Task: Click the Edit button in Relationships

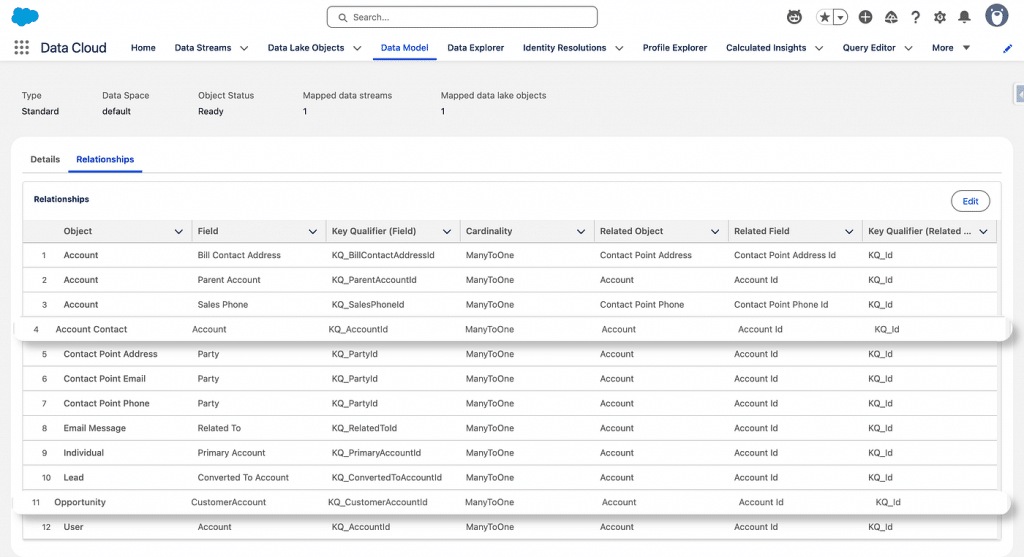Action: 970,201
